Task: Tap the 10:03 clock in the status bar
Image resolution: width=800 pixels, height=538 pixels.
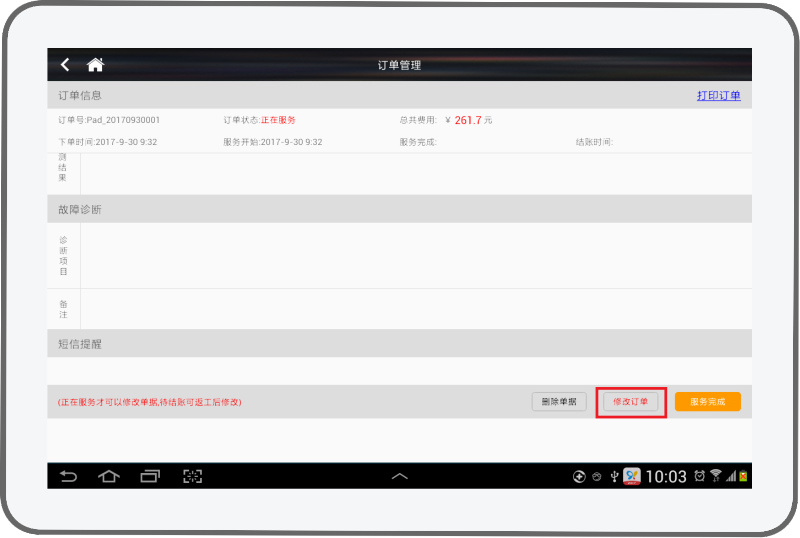Action: [x=665, y=476]
